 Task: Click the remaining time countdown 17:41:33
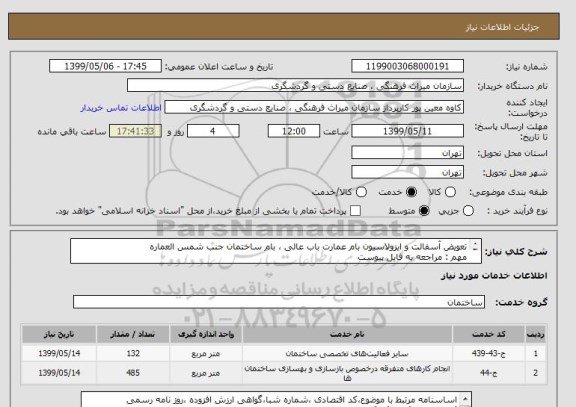[x=135, y=131]
